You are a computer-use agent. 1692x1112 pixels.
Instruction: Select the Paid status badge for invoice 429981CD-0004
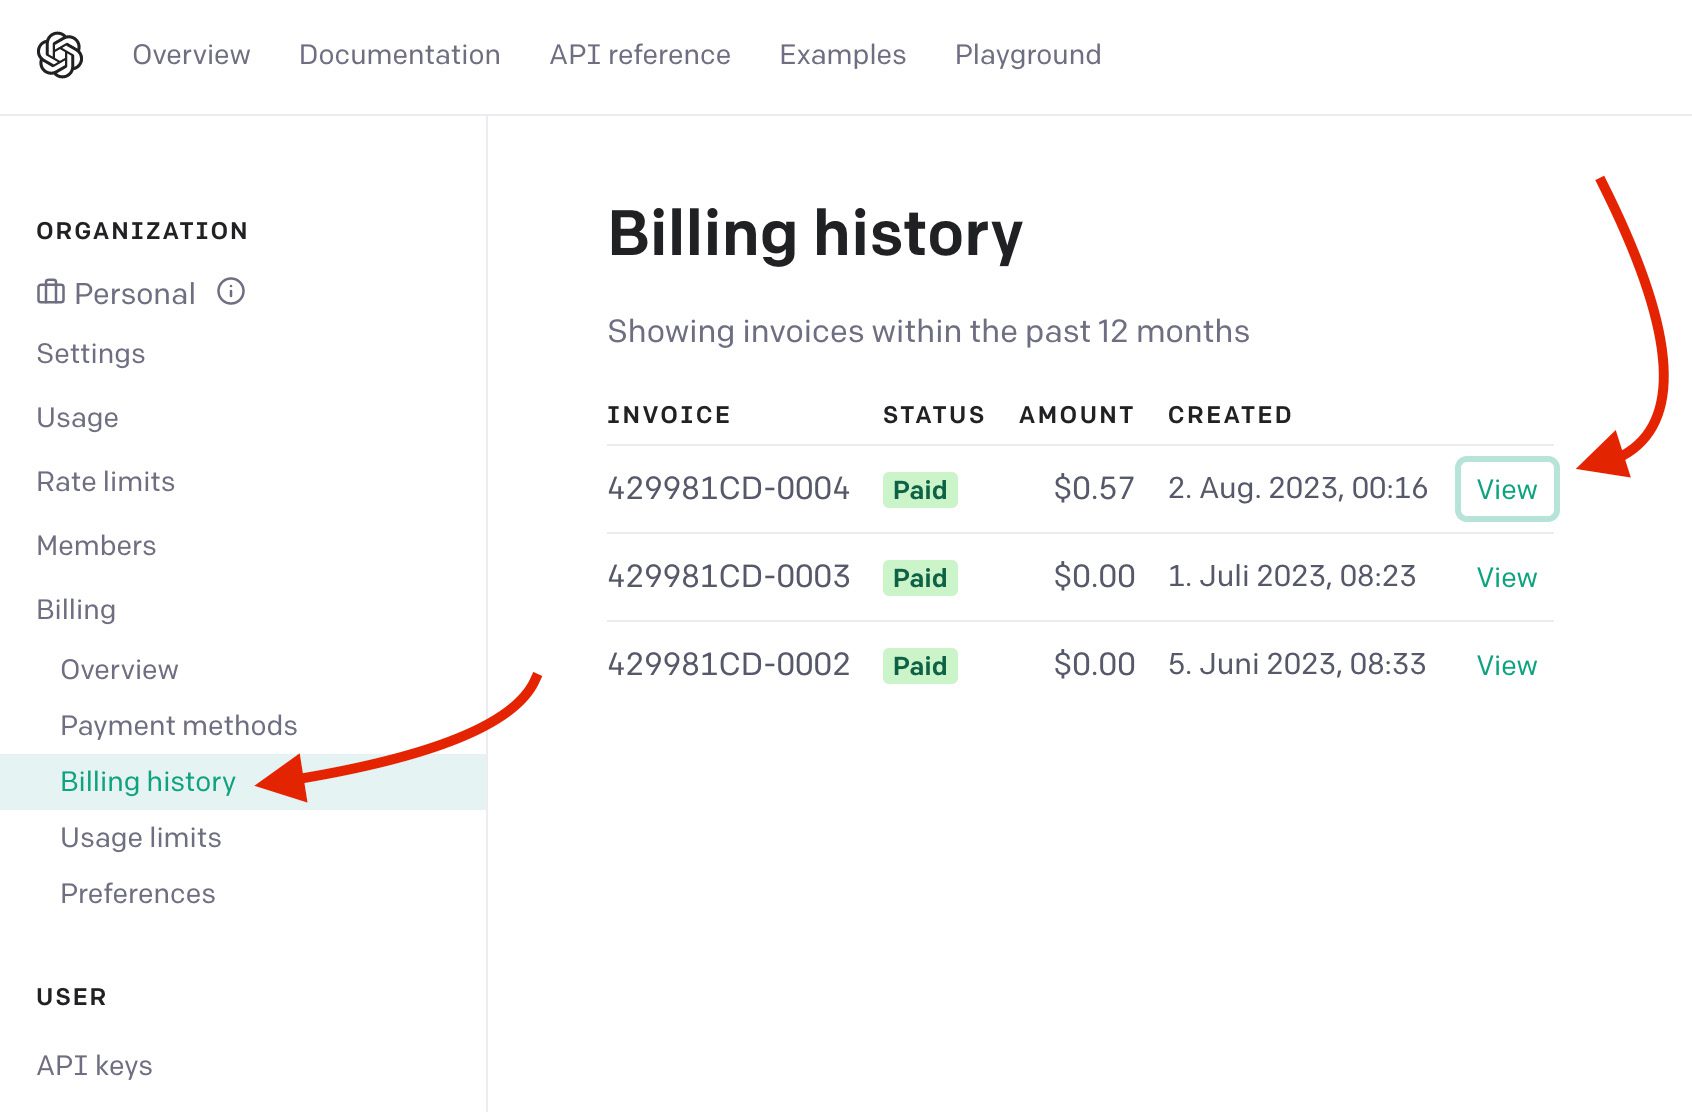coord(919,489)
